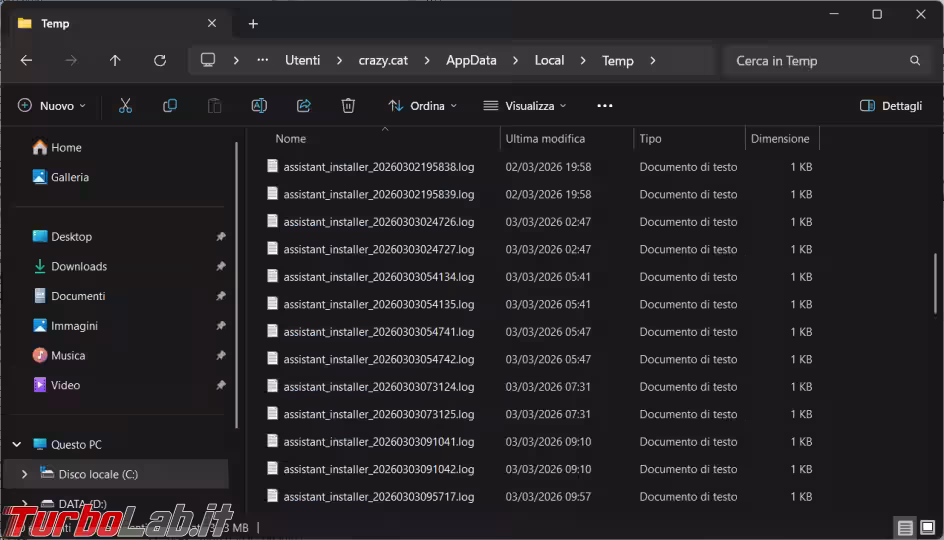Image resolution: width=944 pixels, height=540 pixels.
Task: Sort by the Ultima modifica column header
Action: tap(545, 139)
